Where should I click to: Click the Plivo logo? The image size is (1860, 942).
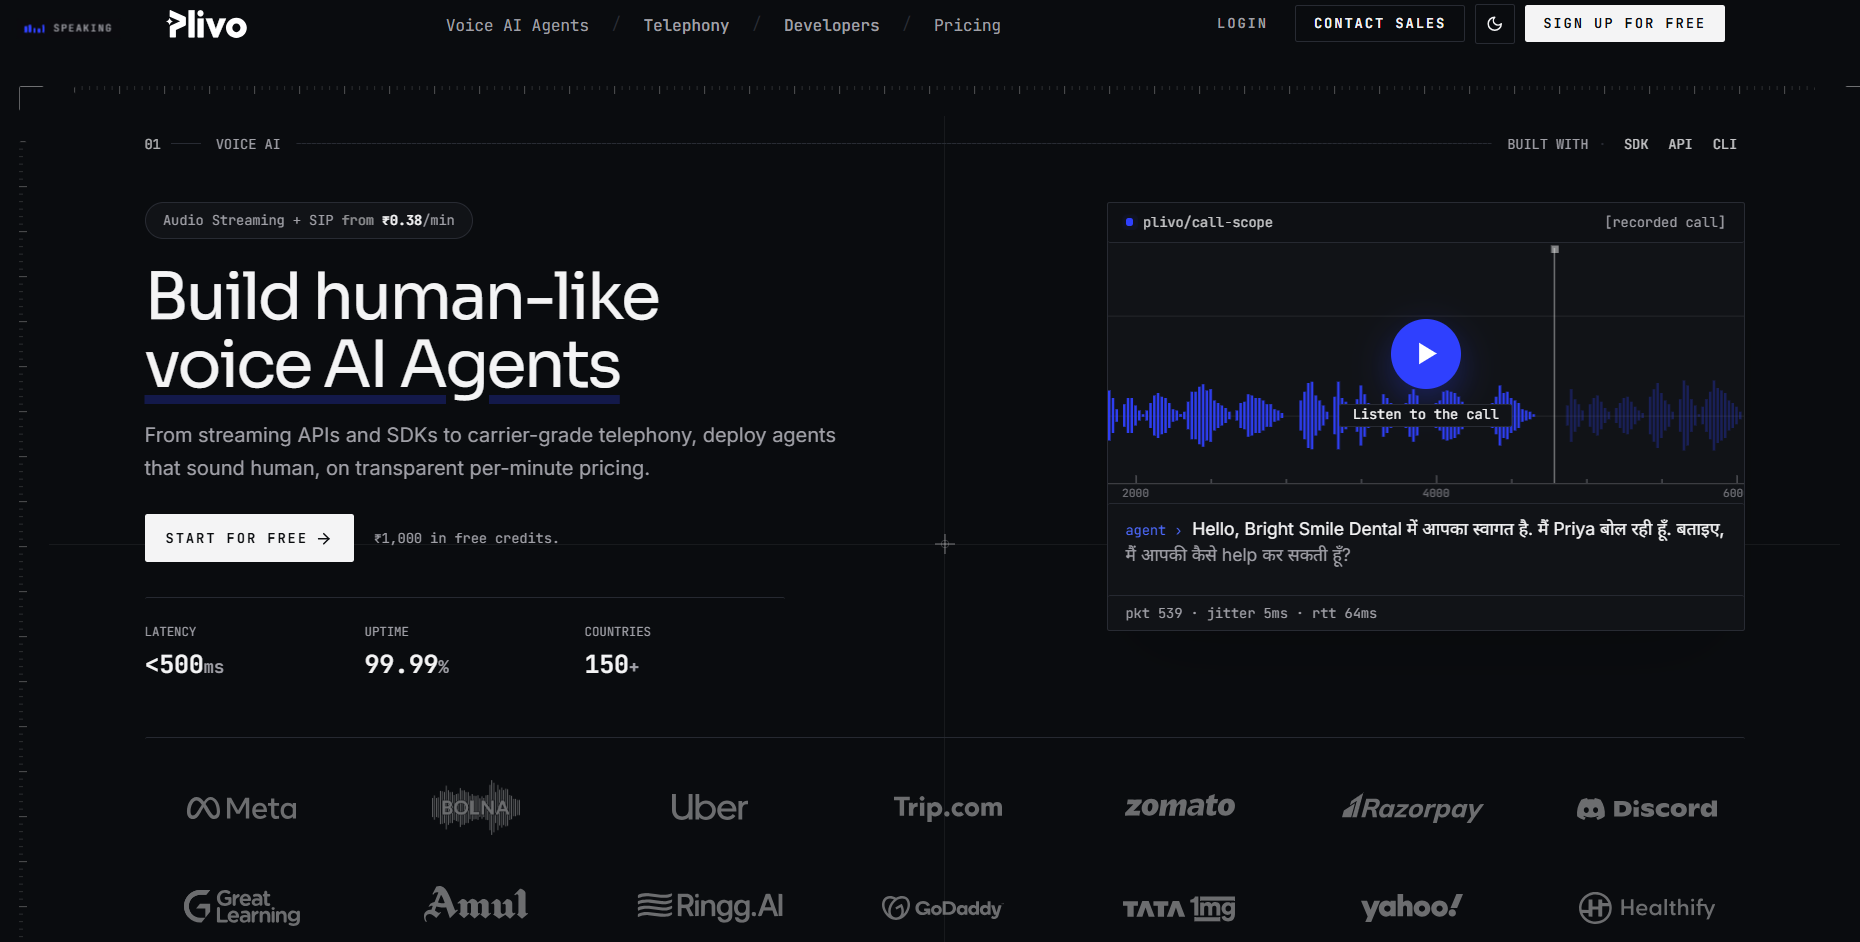207,24
